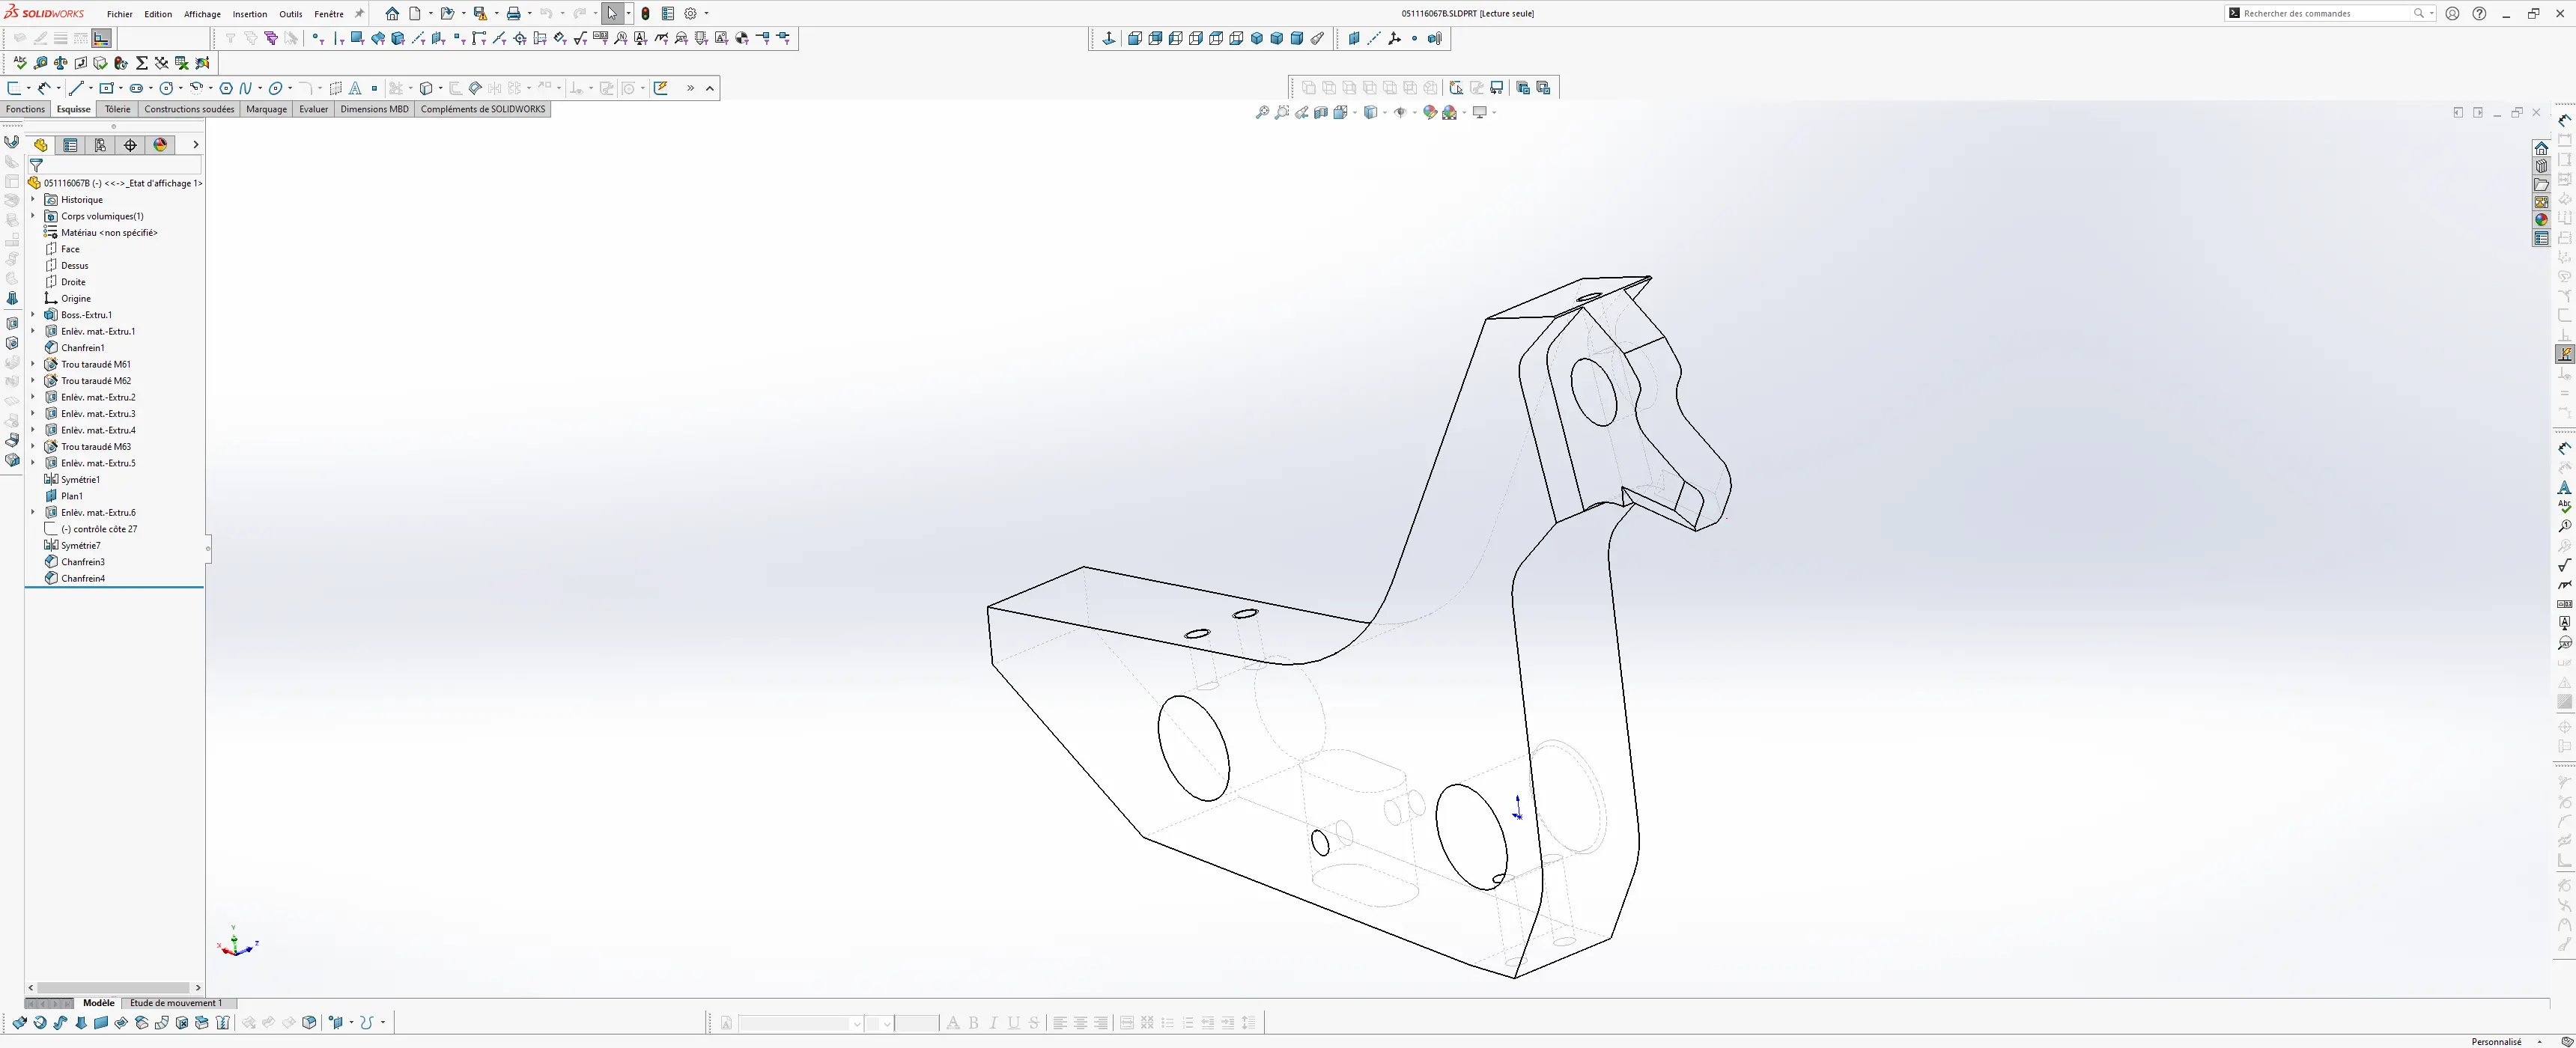Select the Polygon sketch tool
This screenshot has width=2576, height=1048.
(x=226, y=88)
